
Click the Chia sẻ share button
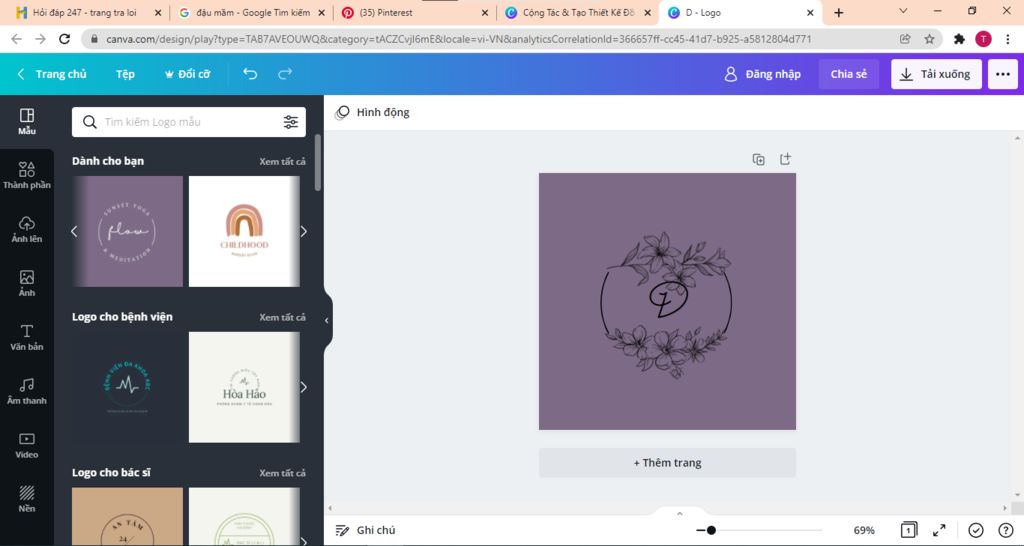848,74
